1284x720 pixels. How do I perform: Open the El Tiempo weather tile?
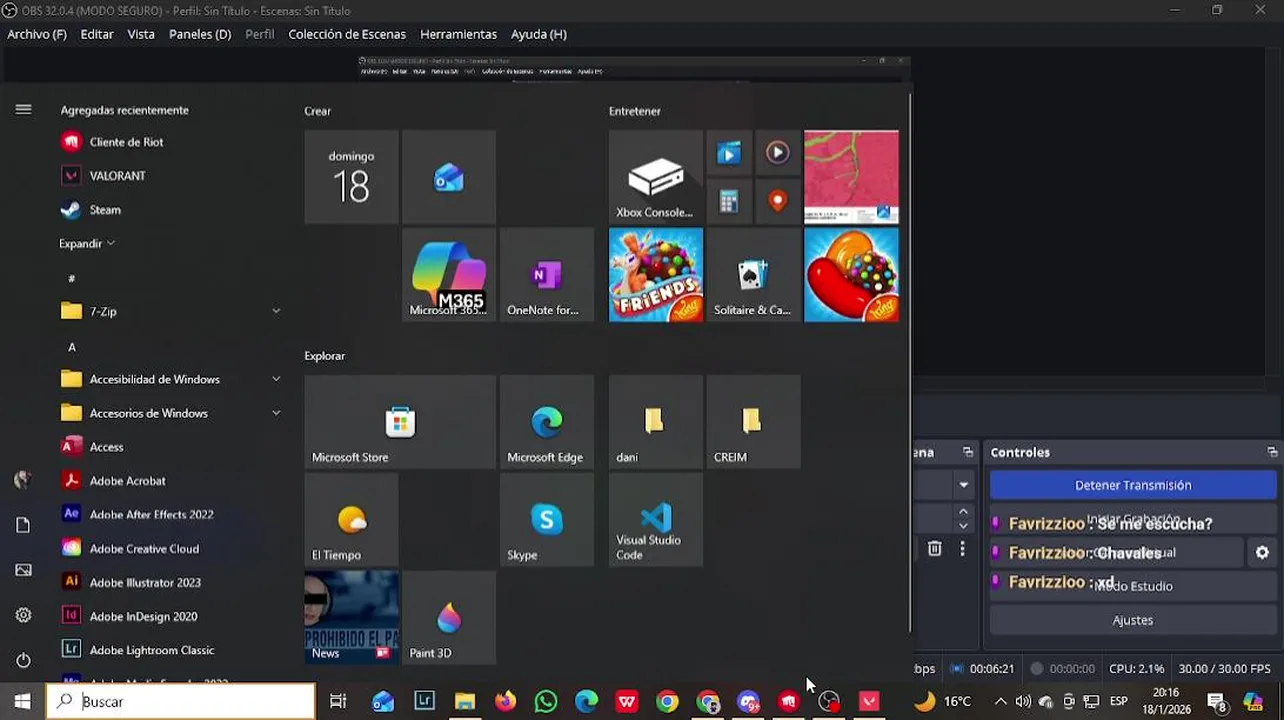351,520
